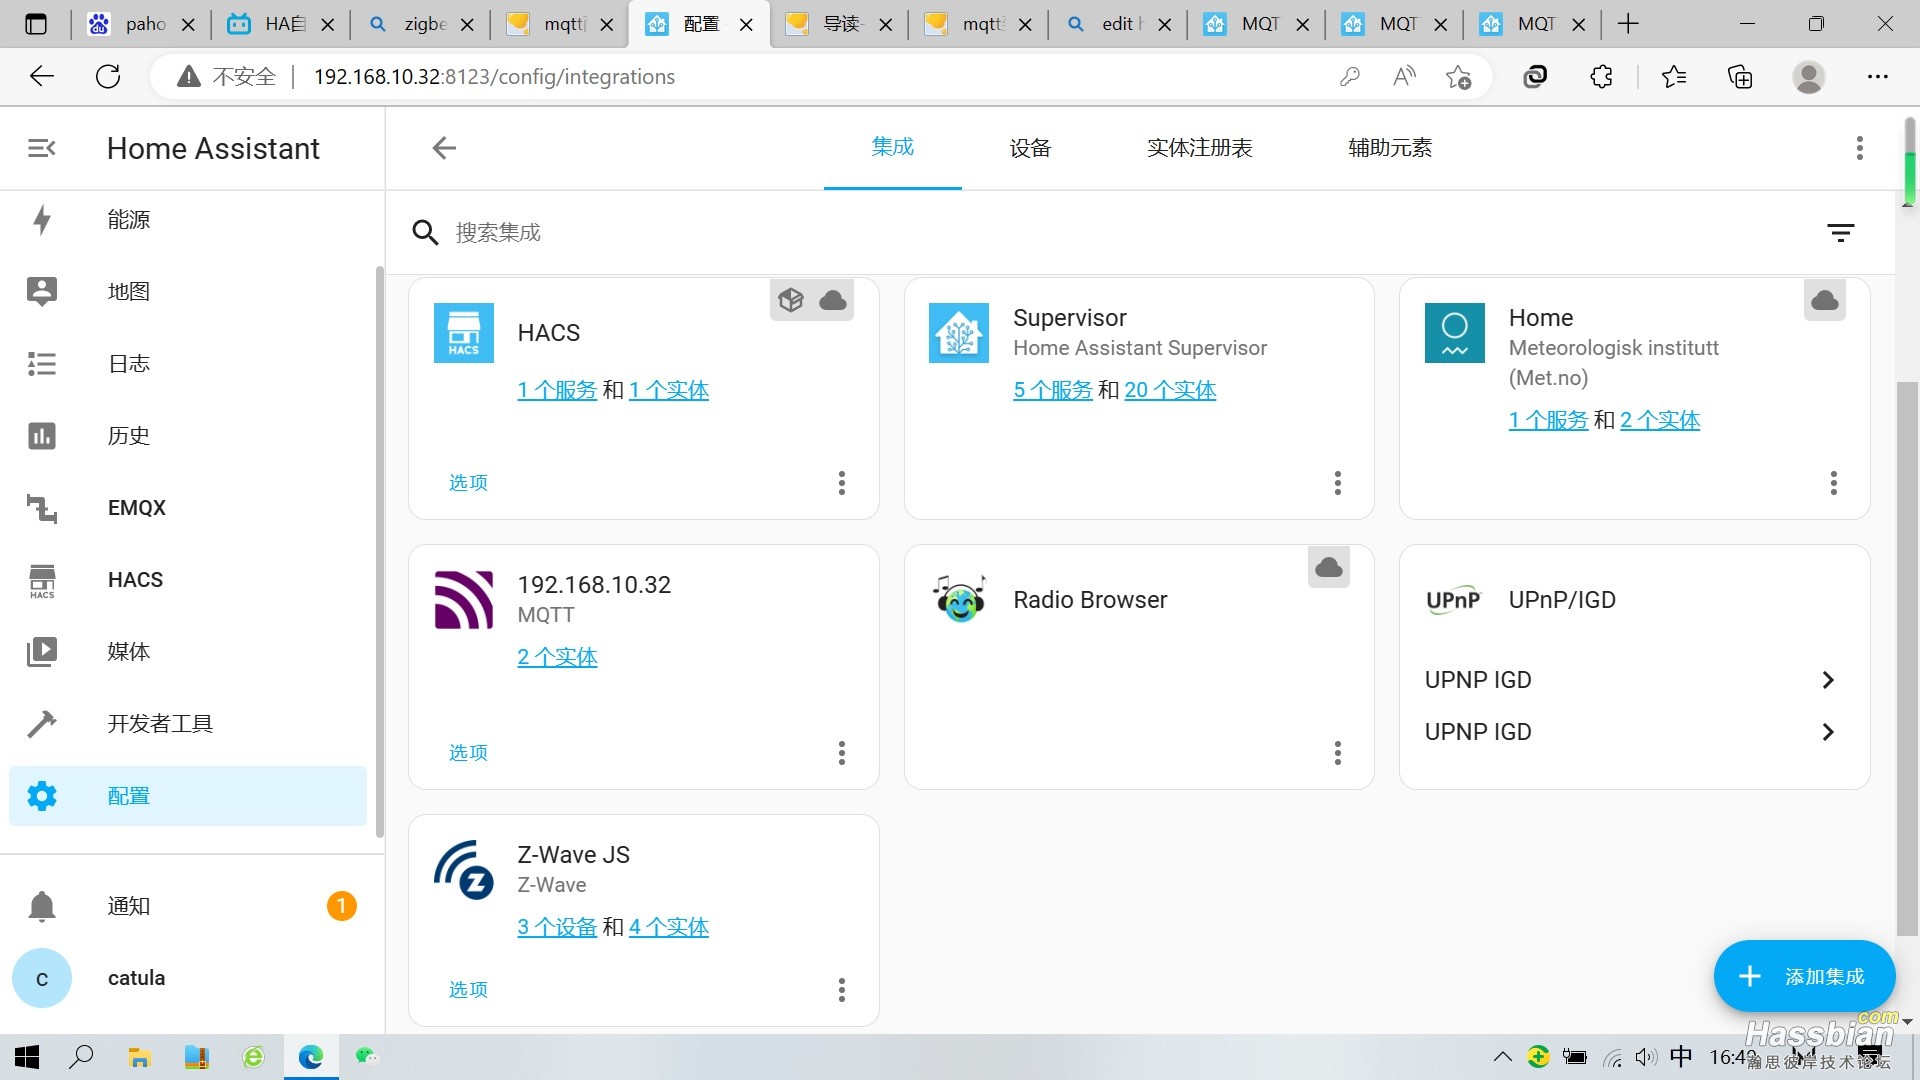The image size is (1920, 1080).
Task: Open 开发者工具 developer tools
Action: [x=188, y=724]
